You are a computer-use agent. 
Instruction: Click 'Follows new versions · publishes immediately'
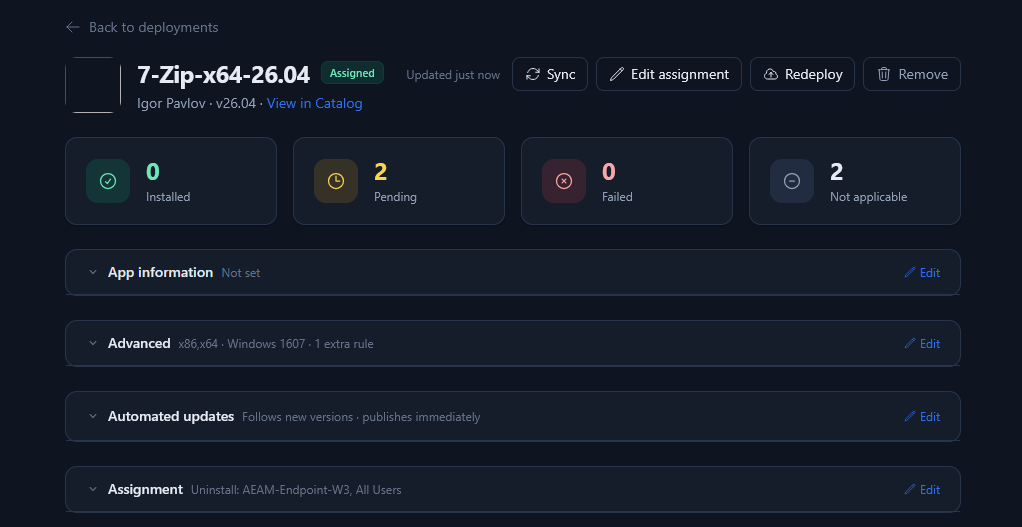361,417
